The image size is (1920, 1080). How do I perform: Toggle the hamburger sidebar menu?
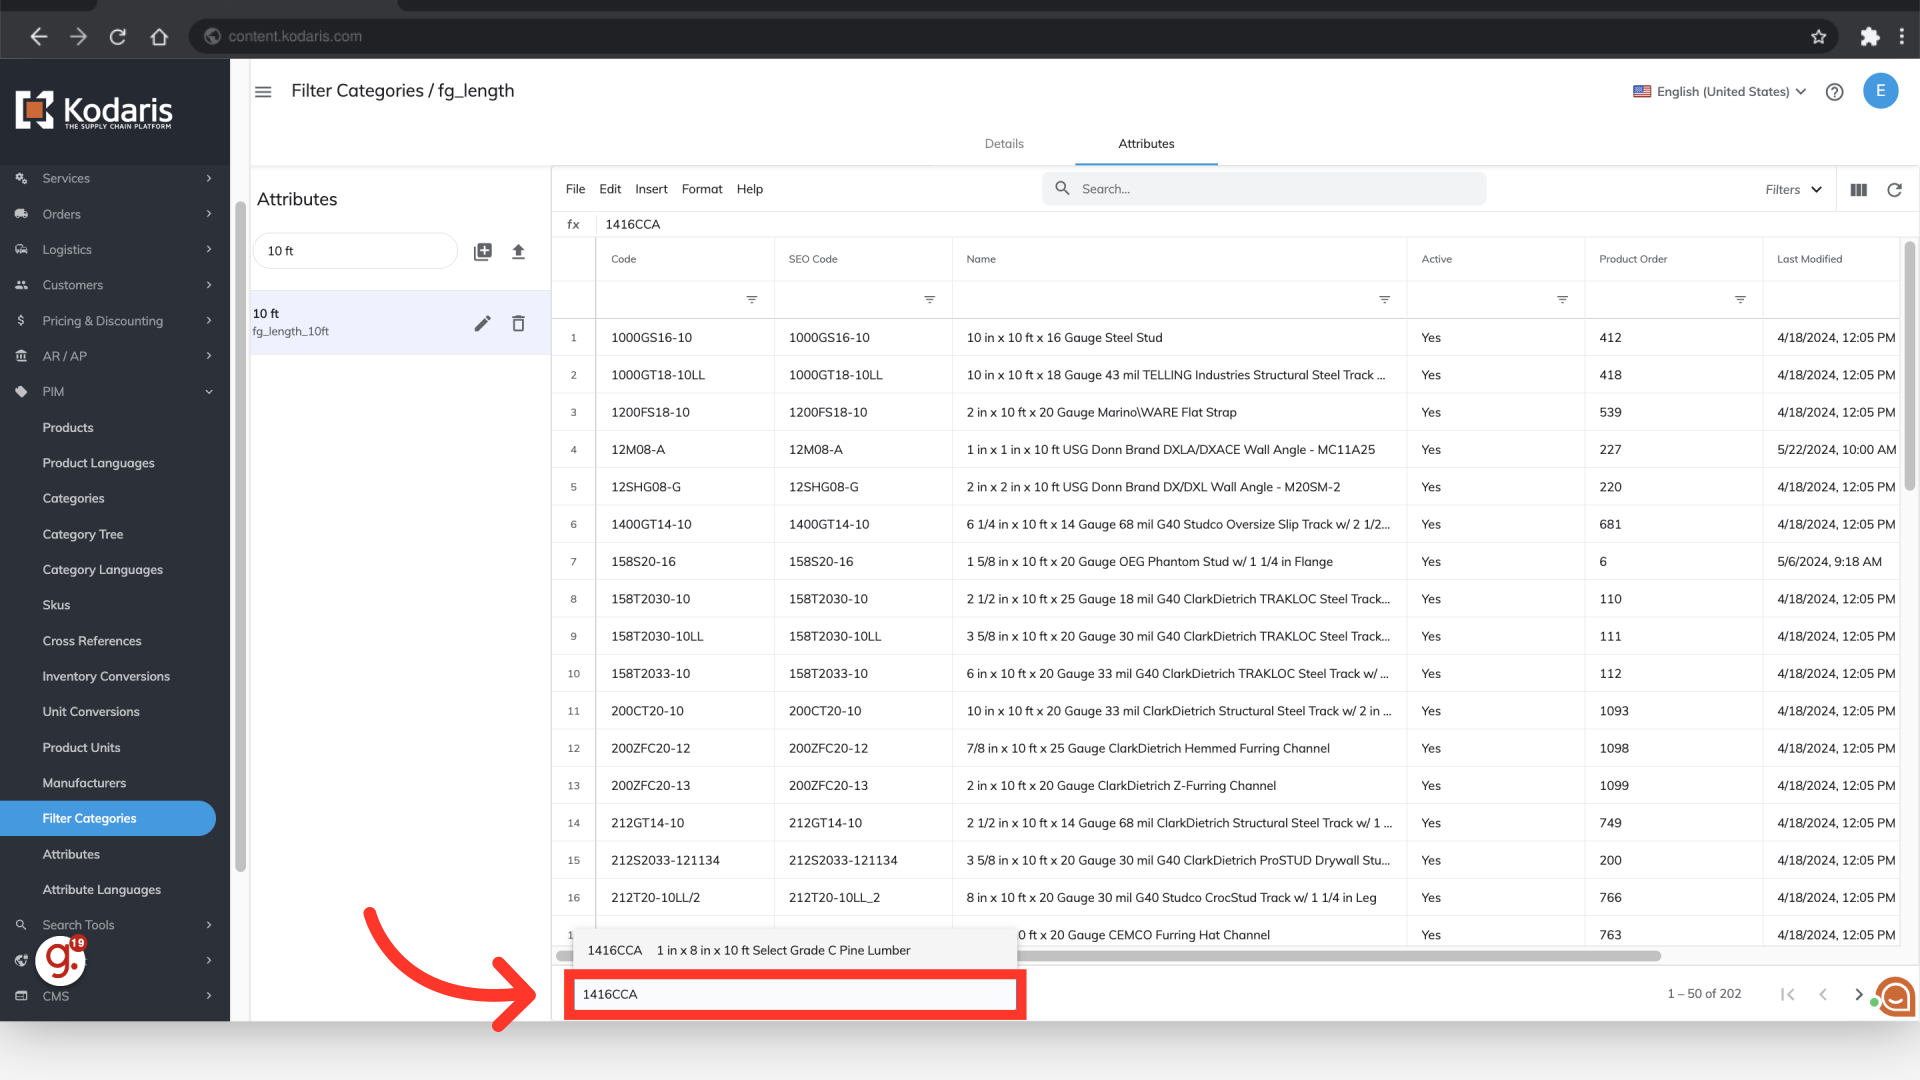[x=263, y=92]
